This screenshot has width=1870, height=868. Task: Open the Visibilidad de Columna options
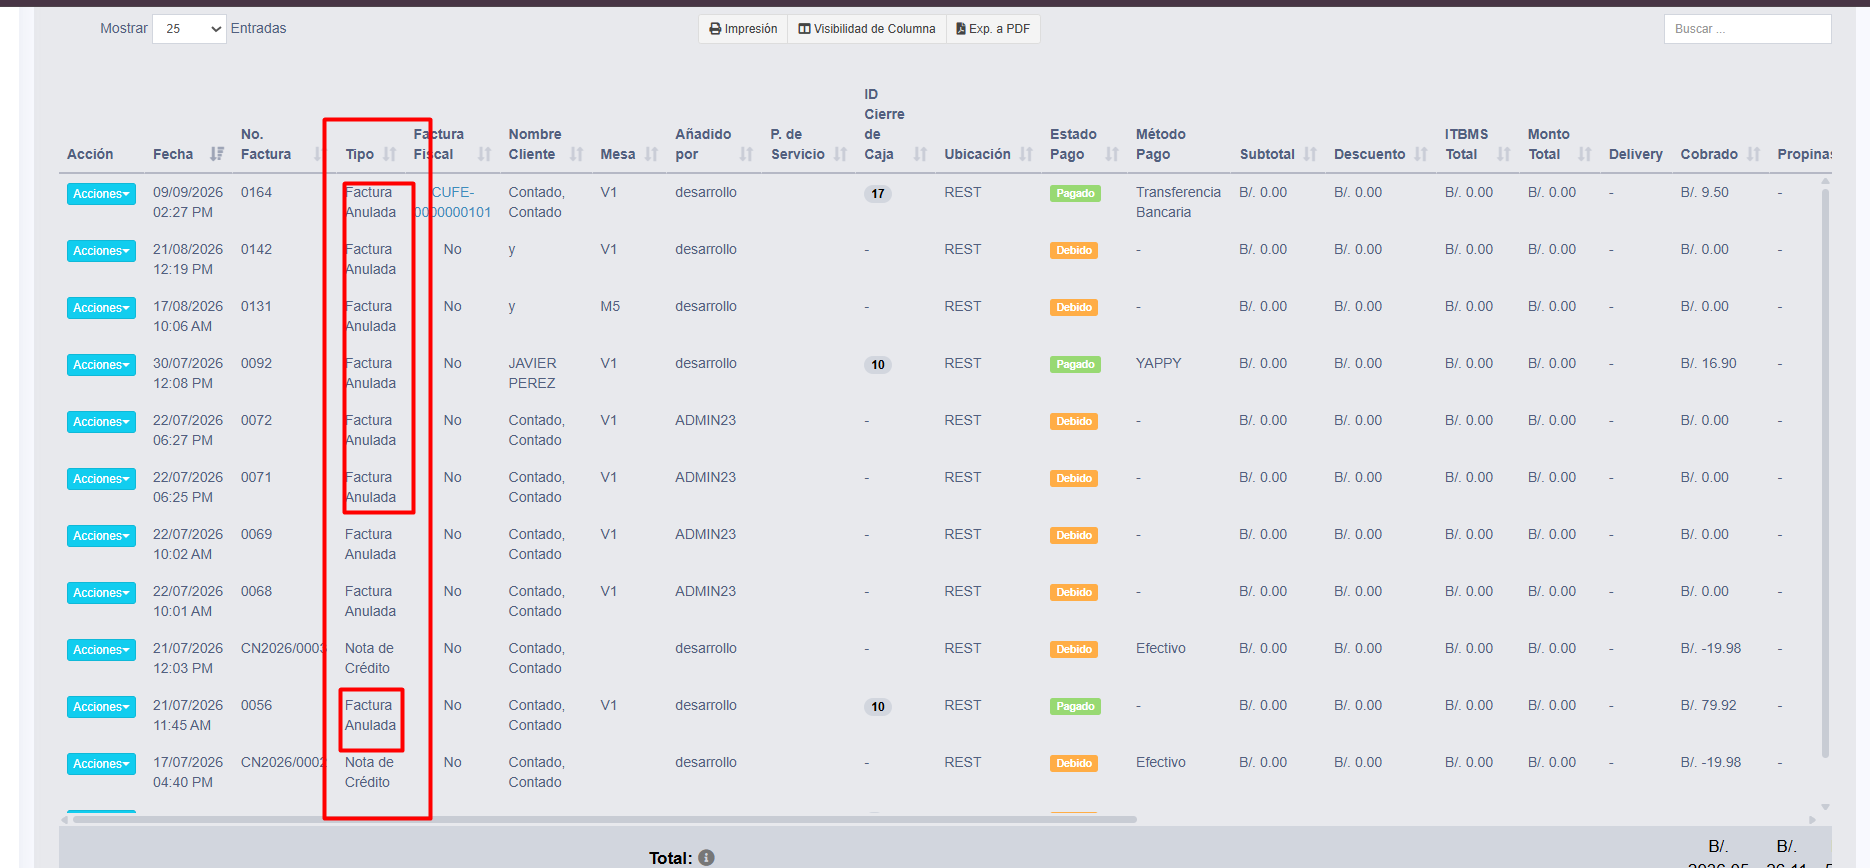pyautogui.click(x=867, y=29)
